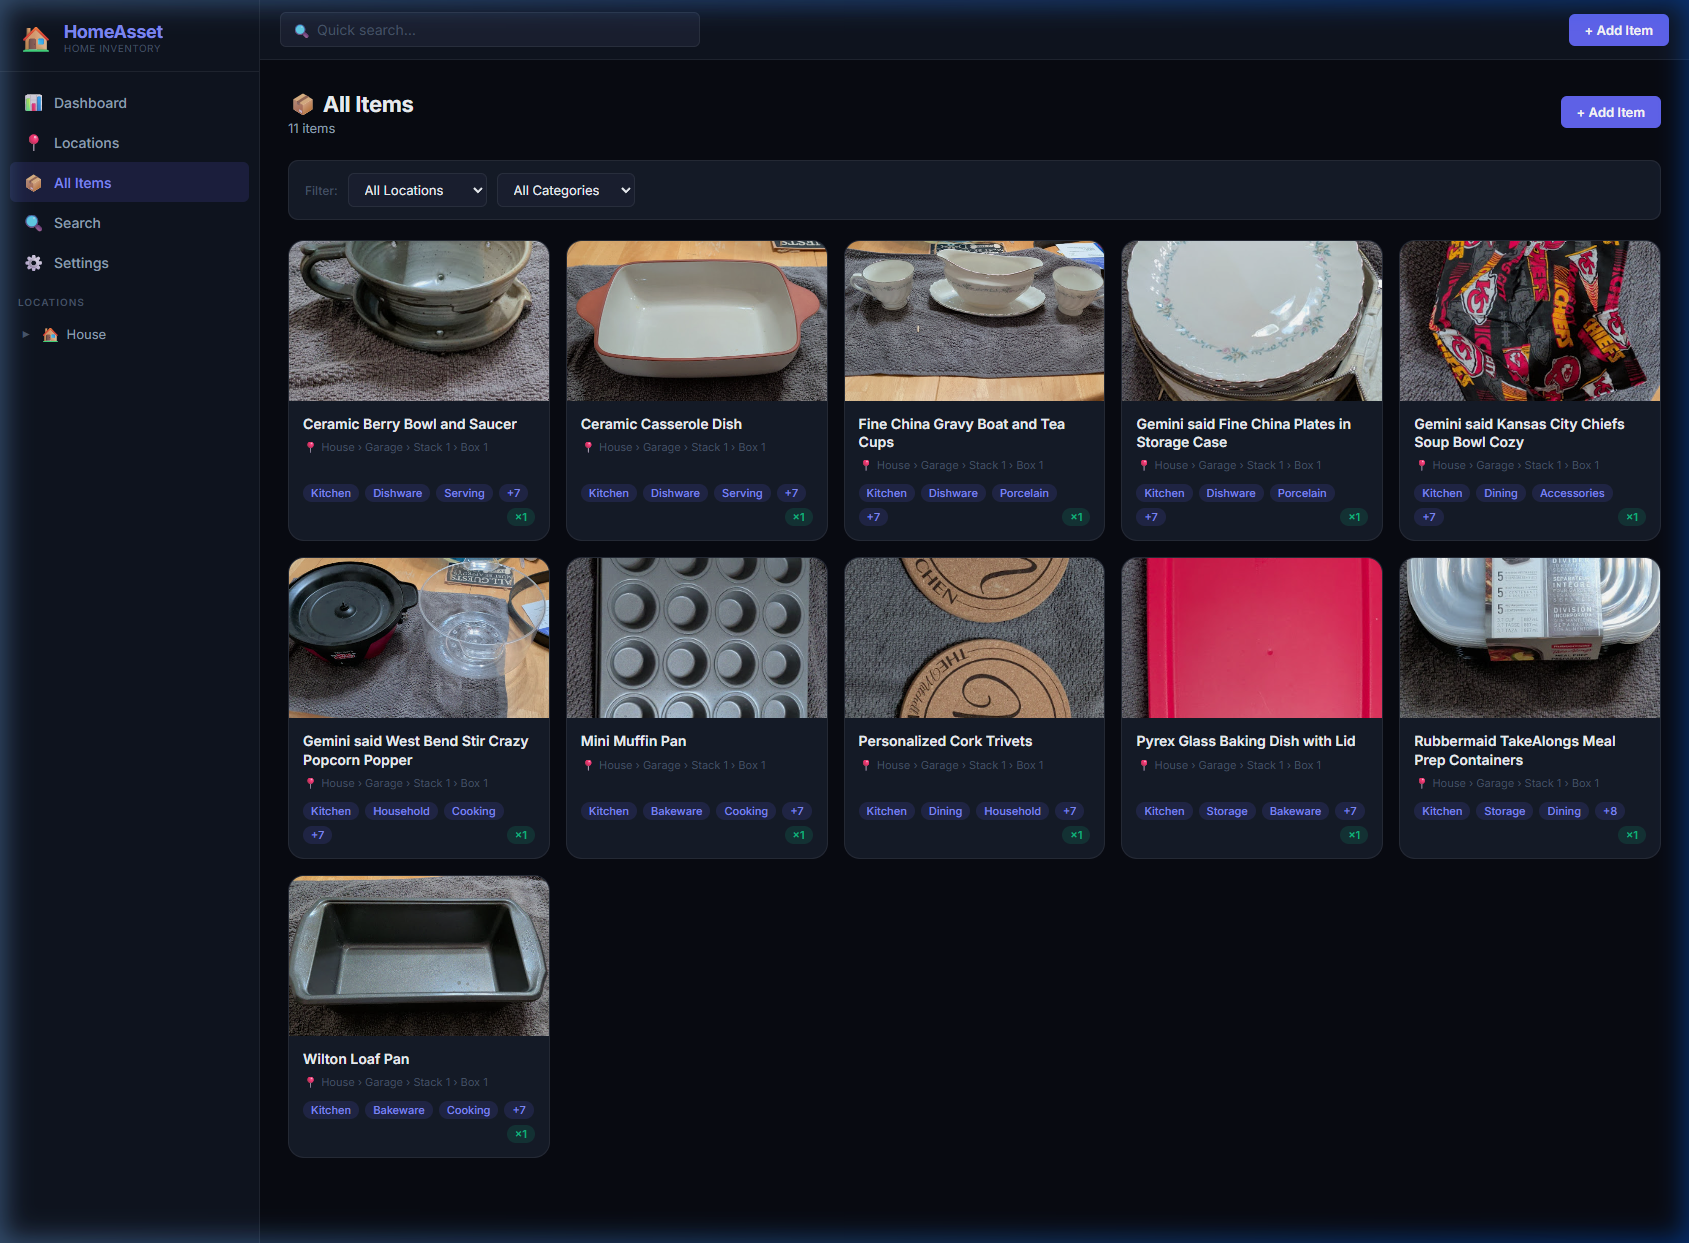The width and height of the screenshot is (1689, 1243).
Task: Click the Dashboard icon in the sidebar
Action: pos(33,102)
